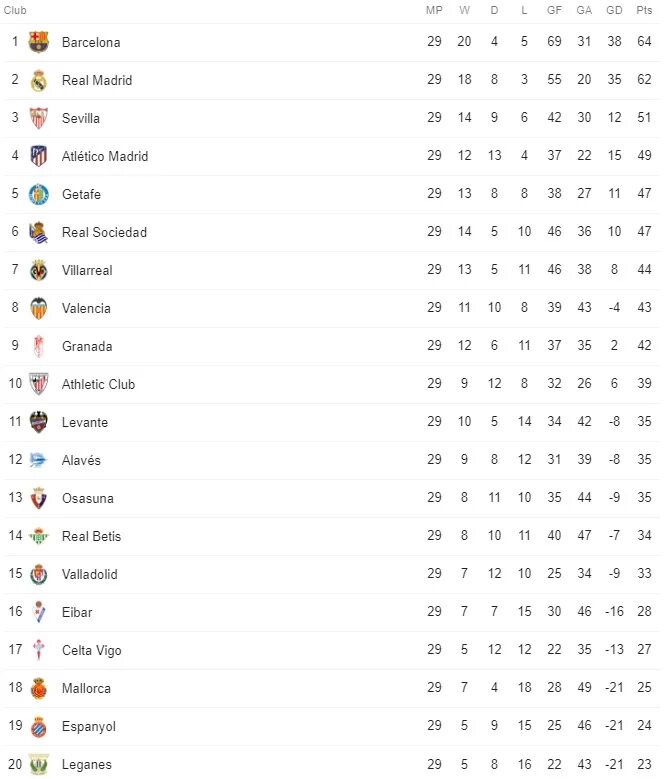Select the Valencia bat crest

click(x=38, y=308)
